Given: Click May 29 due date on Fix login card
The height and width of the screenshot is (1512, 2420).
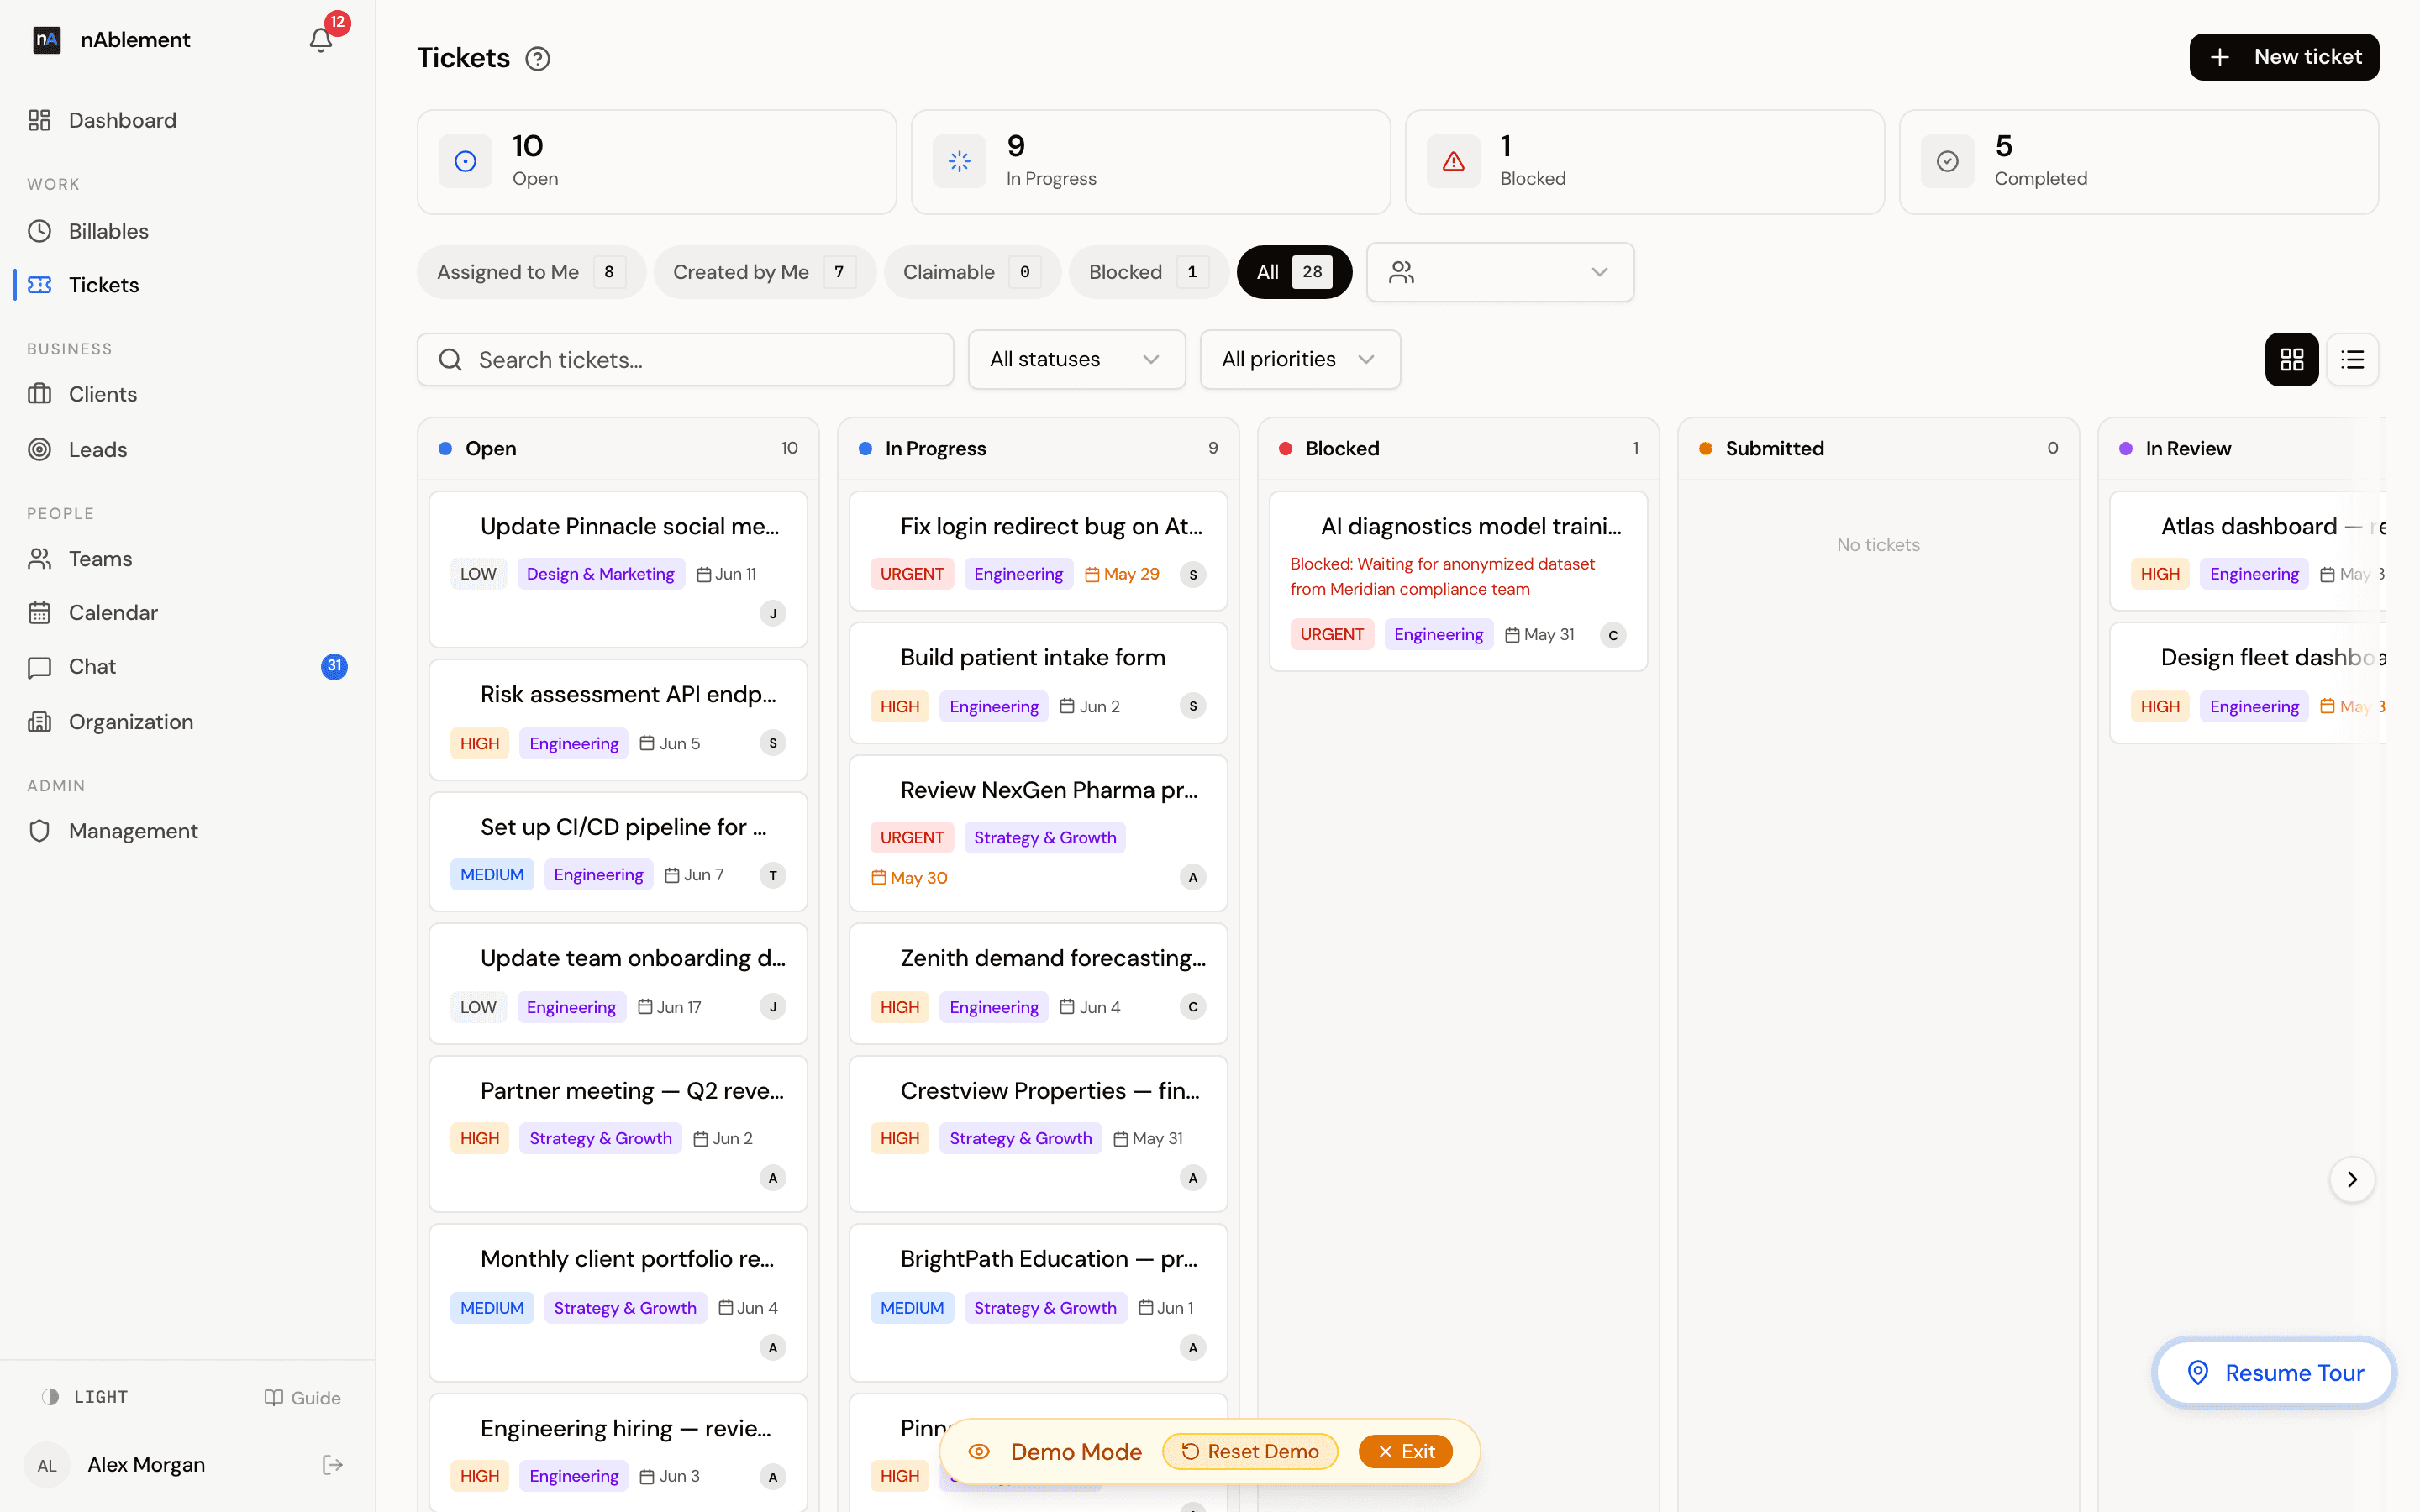Looking at the screenshot, I should point(1122,574).
